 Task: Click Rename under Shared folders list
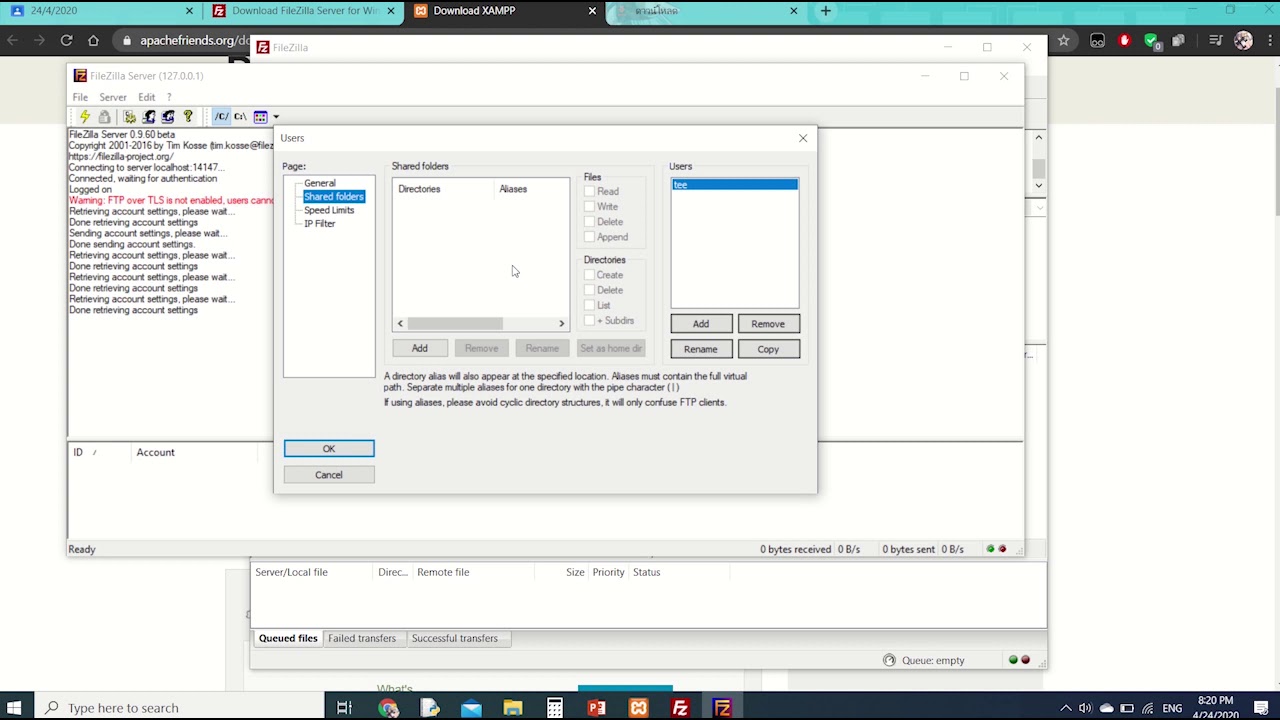pyautogui.click(x=542, y=348)
